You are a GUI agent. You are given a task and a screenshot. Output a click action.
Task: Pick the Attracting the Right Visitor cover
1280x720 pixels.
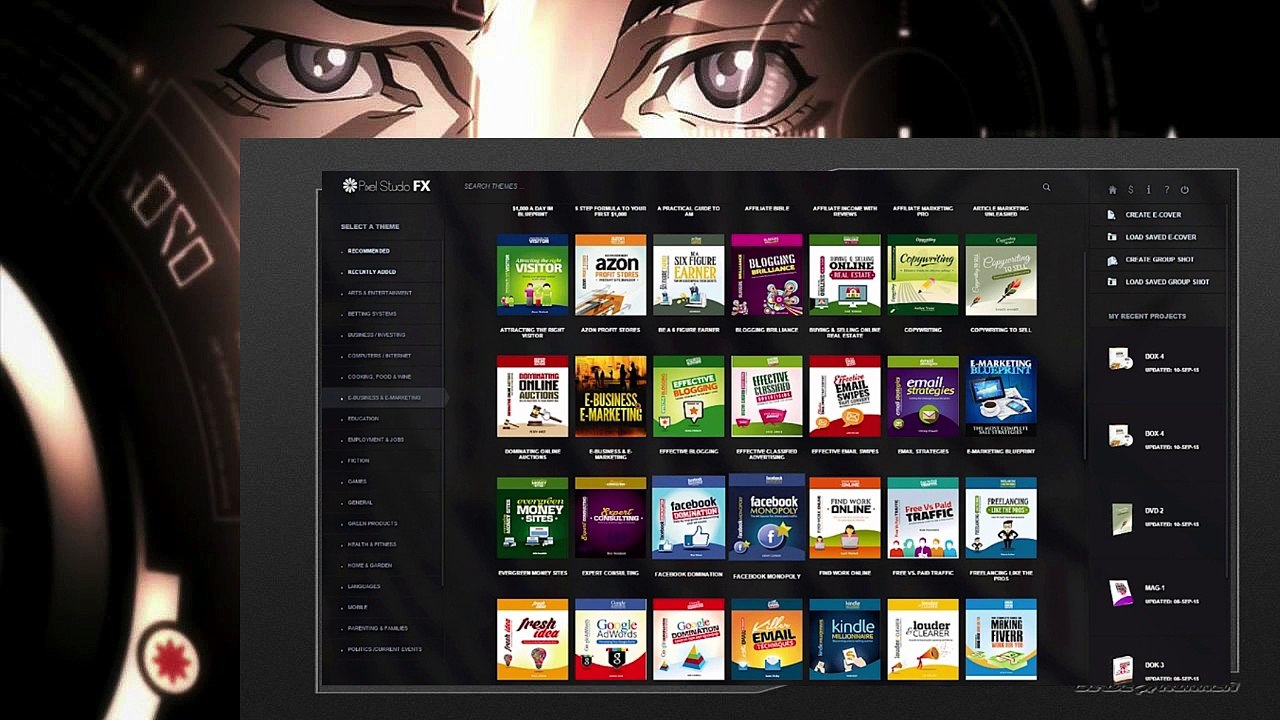point(532,275)
